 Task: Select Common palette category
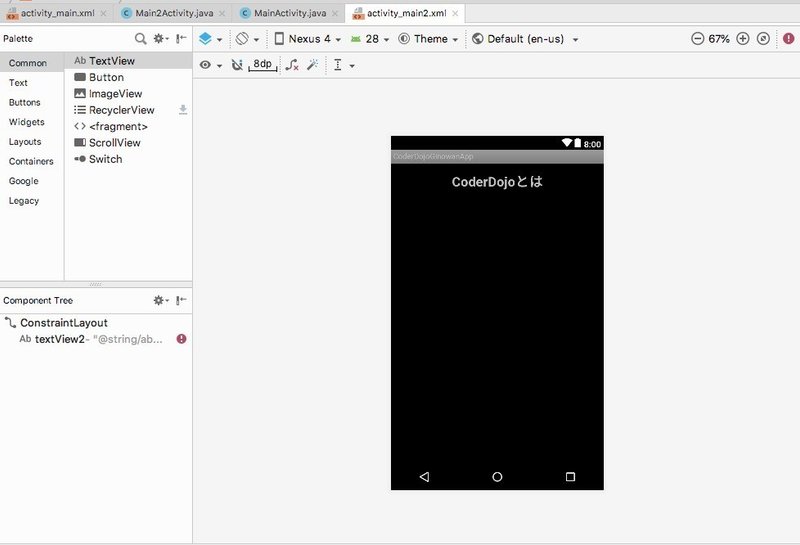[x=32, y=63]
